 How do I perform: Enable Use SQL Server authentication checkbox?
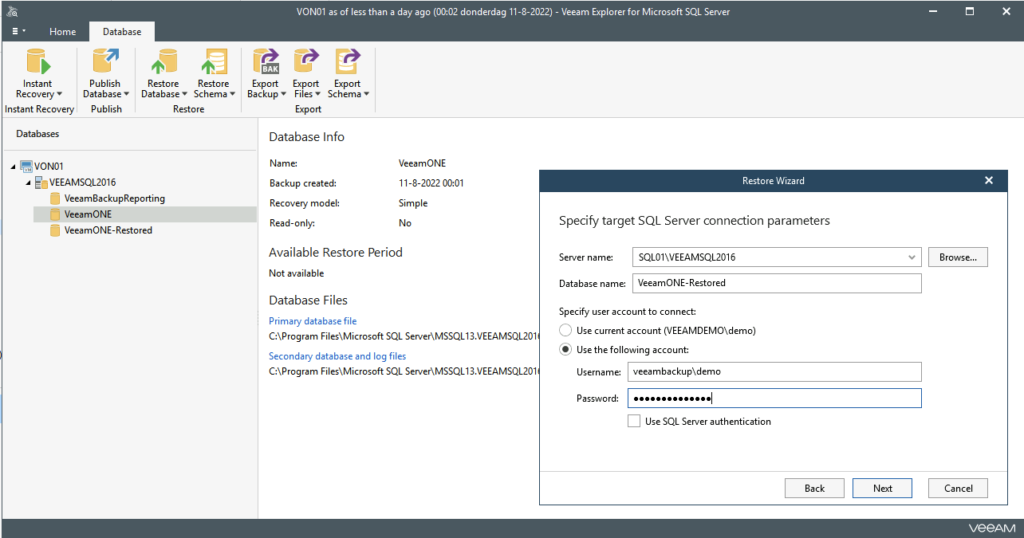(634, 422)
